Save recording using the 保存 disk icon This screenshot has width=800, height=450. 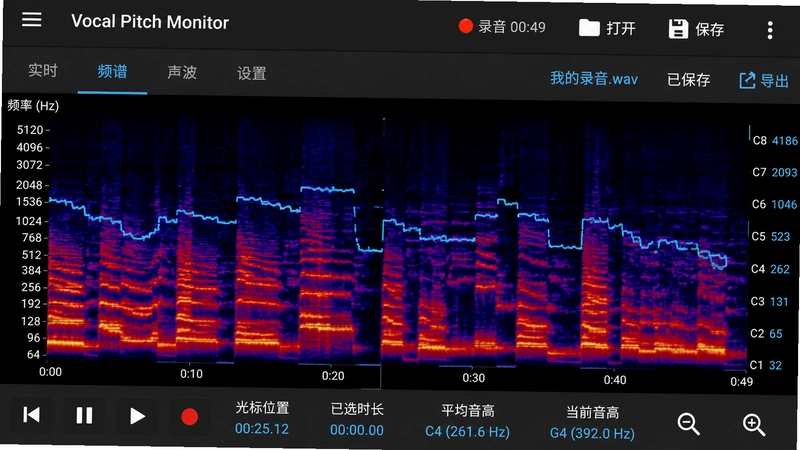(696, 29)
